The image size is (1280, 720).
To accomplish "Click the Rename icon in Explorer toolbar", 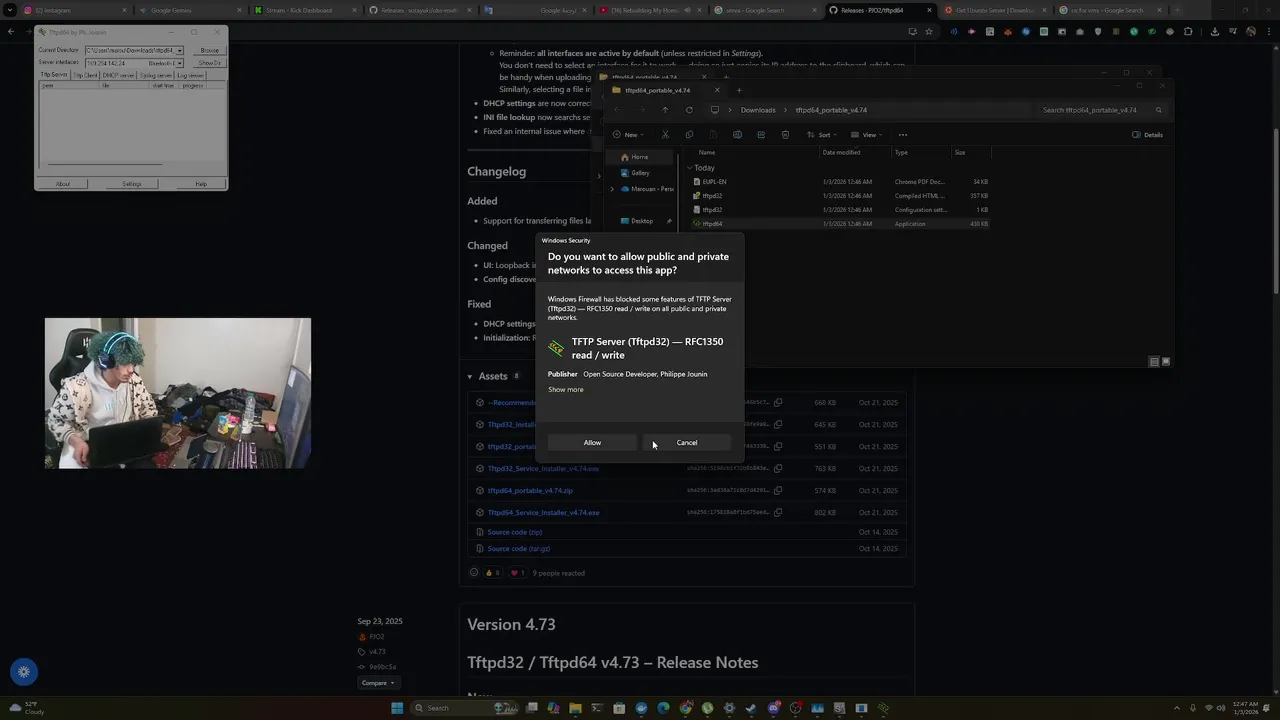I will pyautogui.click(x=737, y=135).
